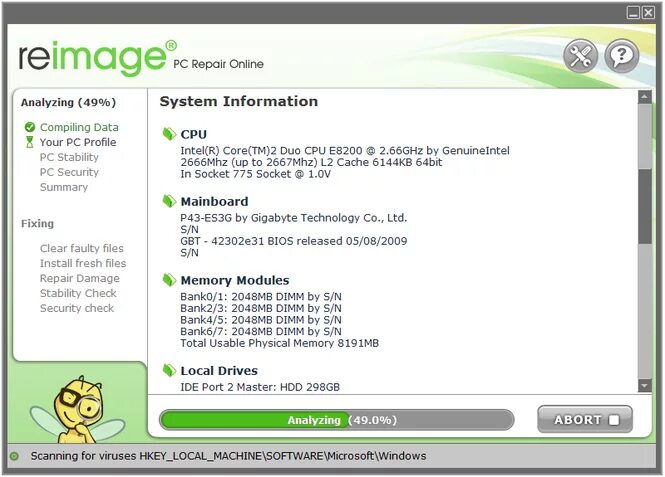Screen dimensions: 665x477
Task: Select Stability Check step
Action: click(x=78, y=293)
